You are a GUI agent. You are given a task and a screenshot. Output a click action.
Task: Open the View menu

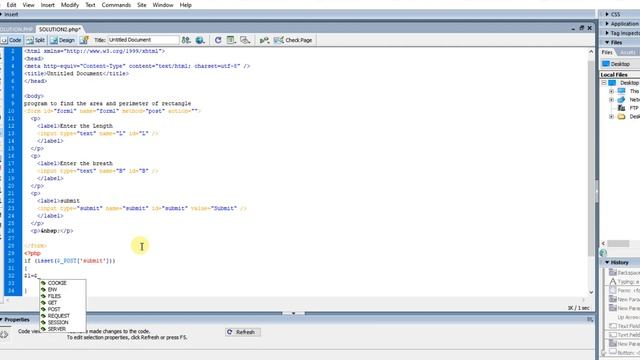(x=28, y=5)
